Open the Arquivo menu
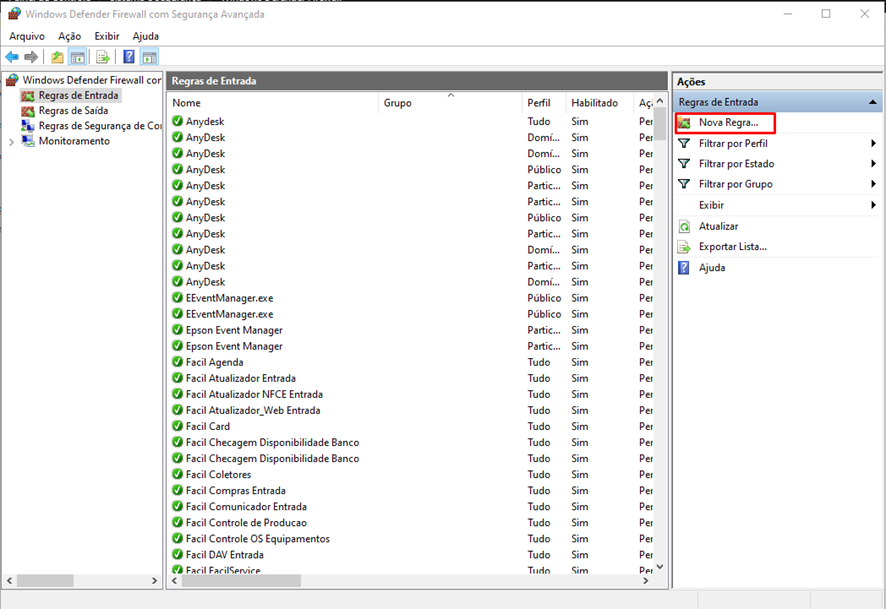 pos(27,36)
